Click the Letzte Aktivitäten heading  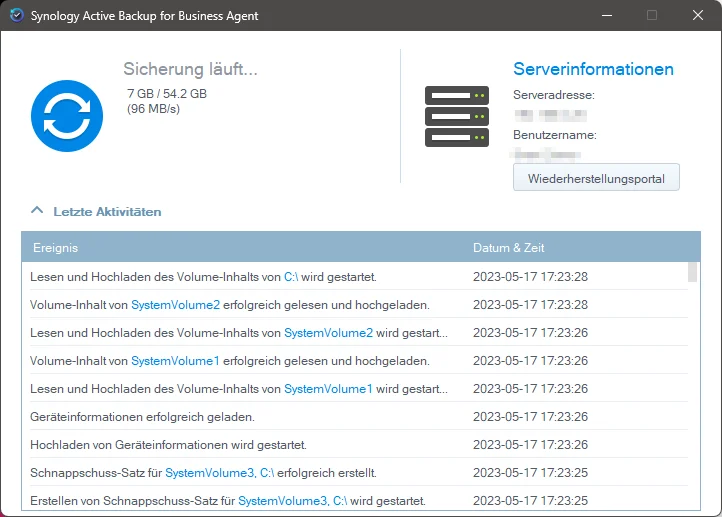pyautogui.click(x=107, y=212)
